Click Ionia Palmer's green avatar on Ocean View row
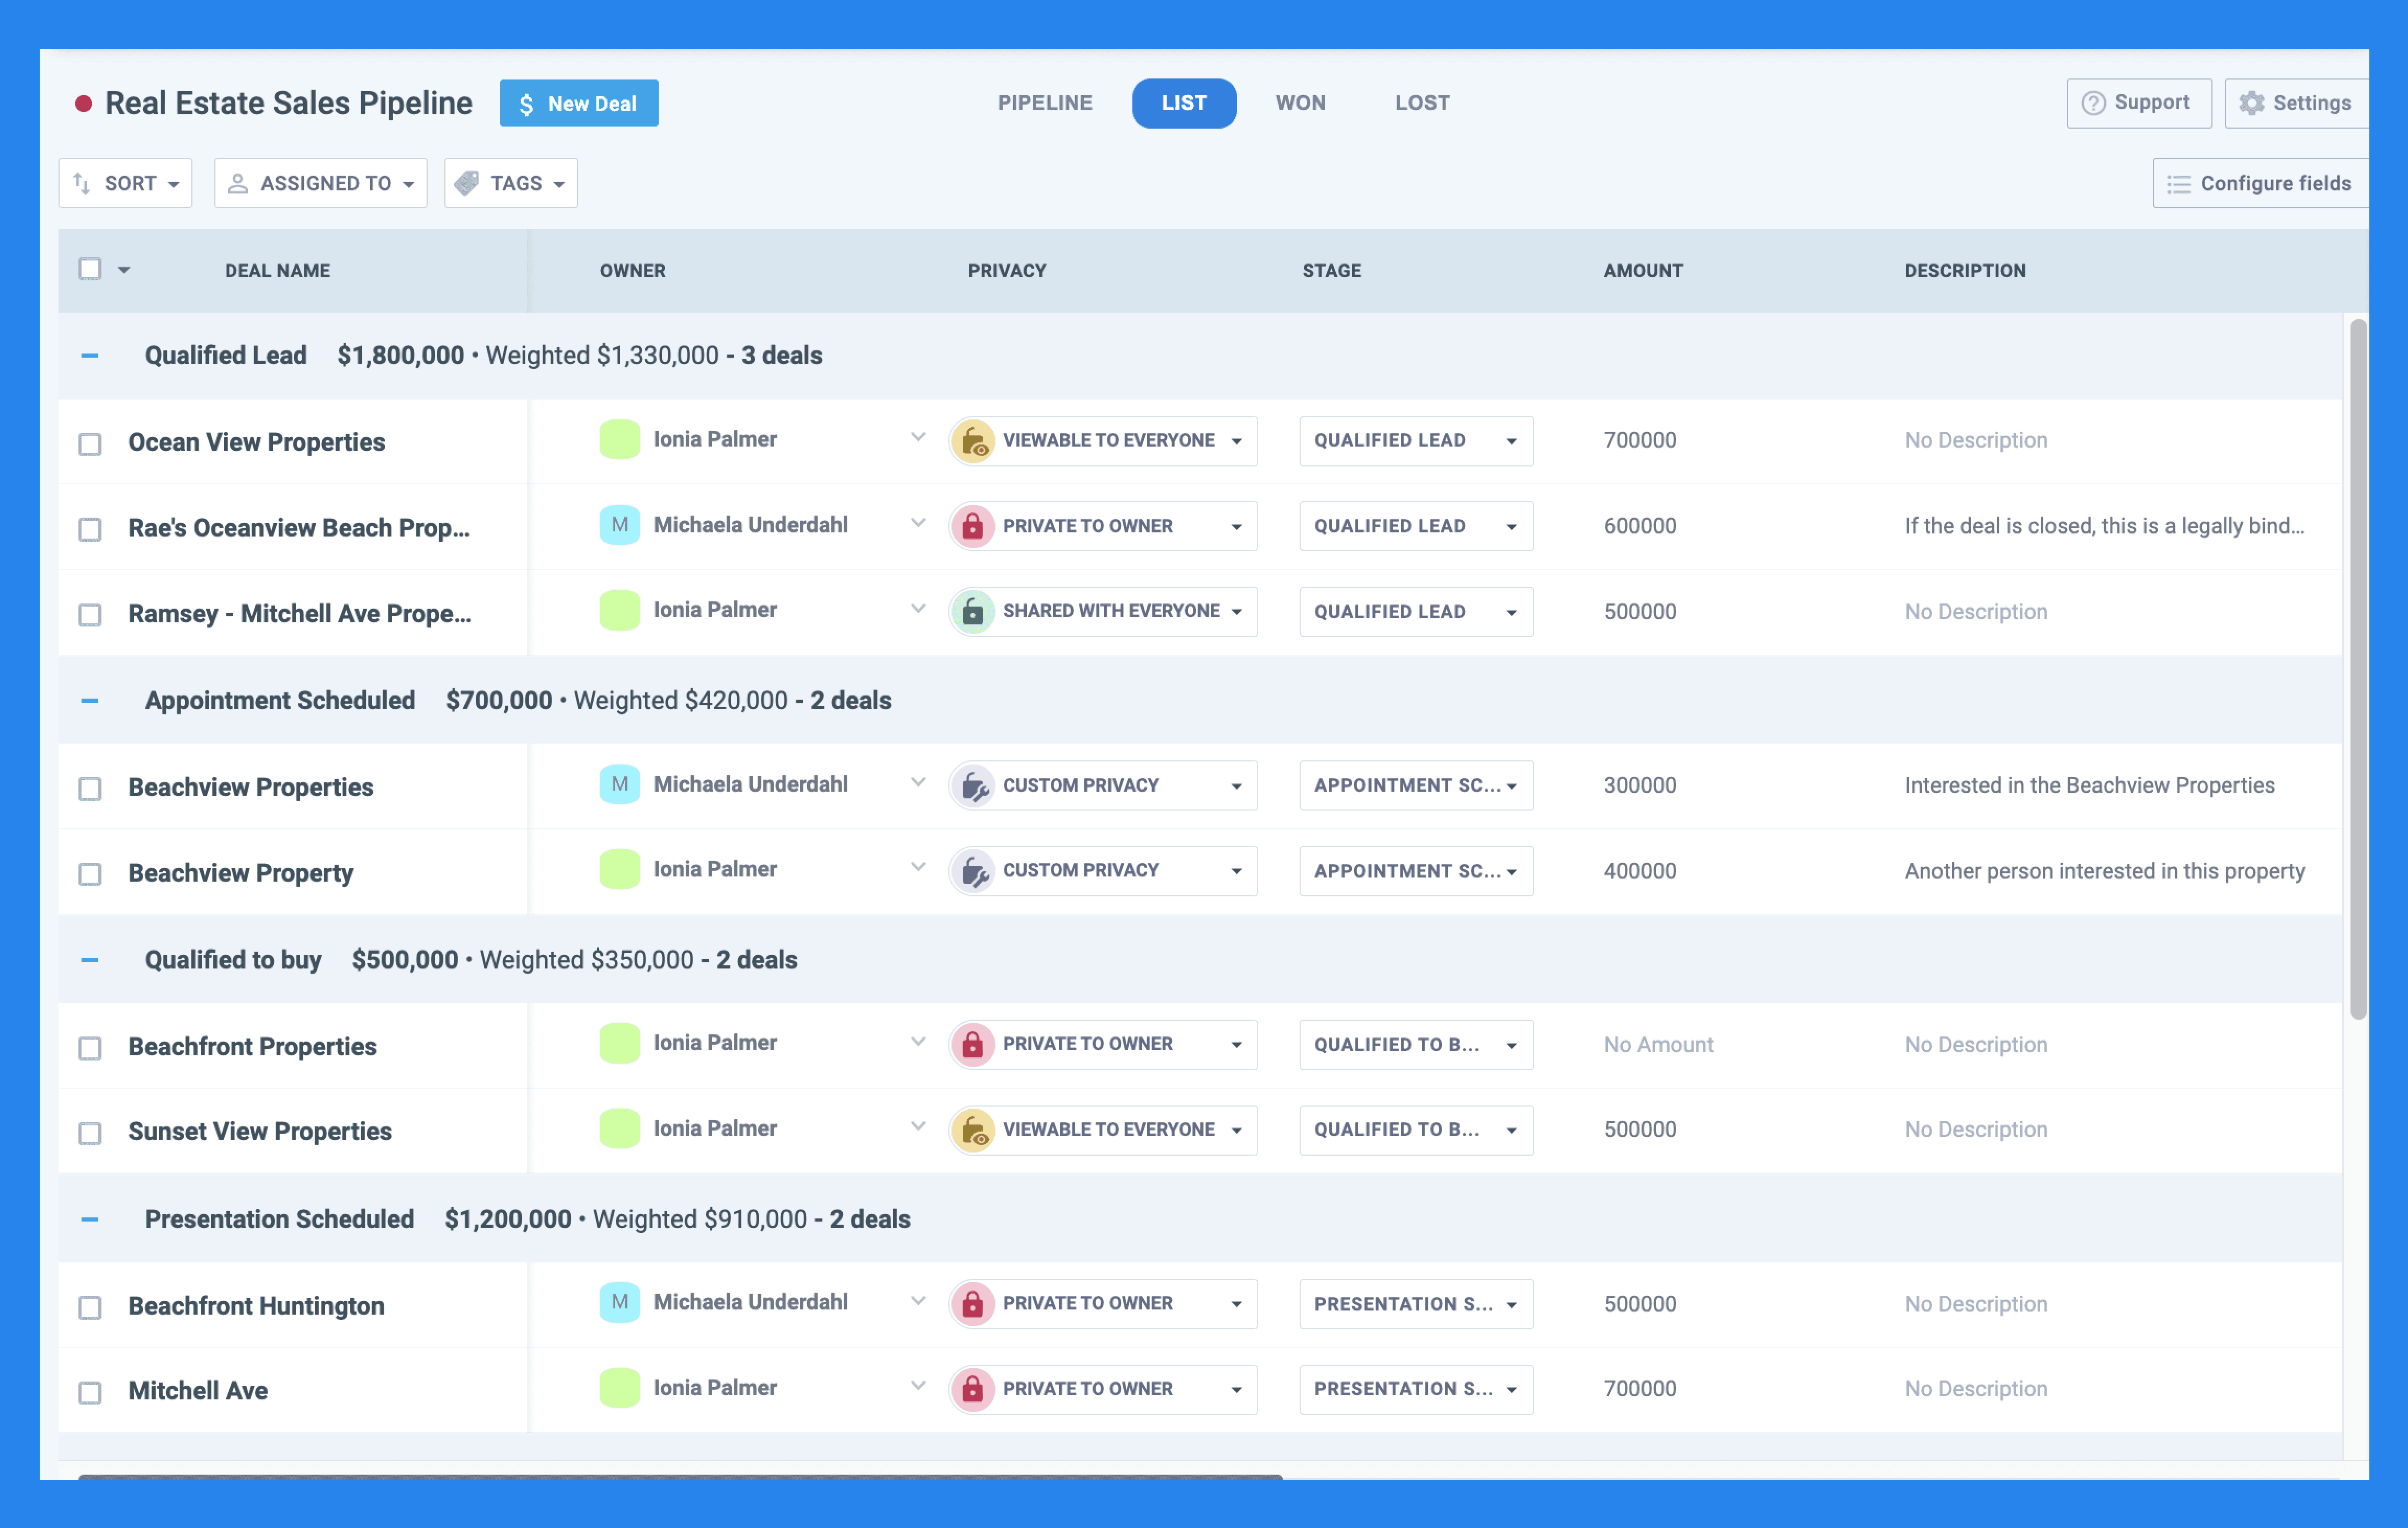The image size is (2408, 1528). click(620, 440)
